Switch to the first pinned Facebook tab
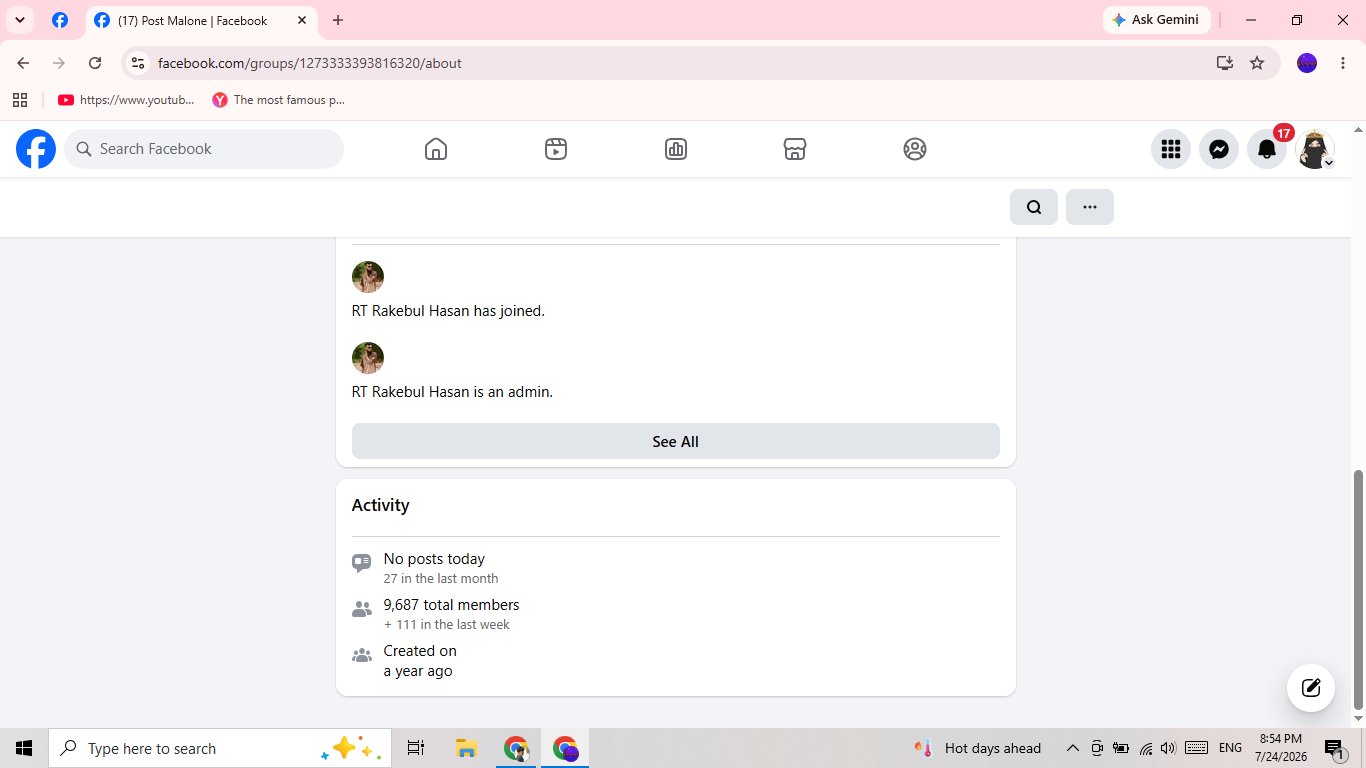1366x768 pixels. (x=60, y=20)
